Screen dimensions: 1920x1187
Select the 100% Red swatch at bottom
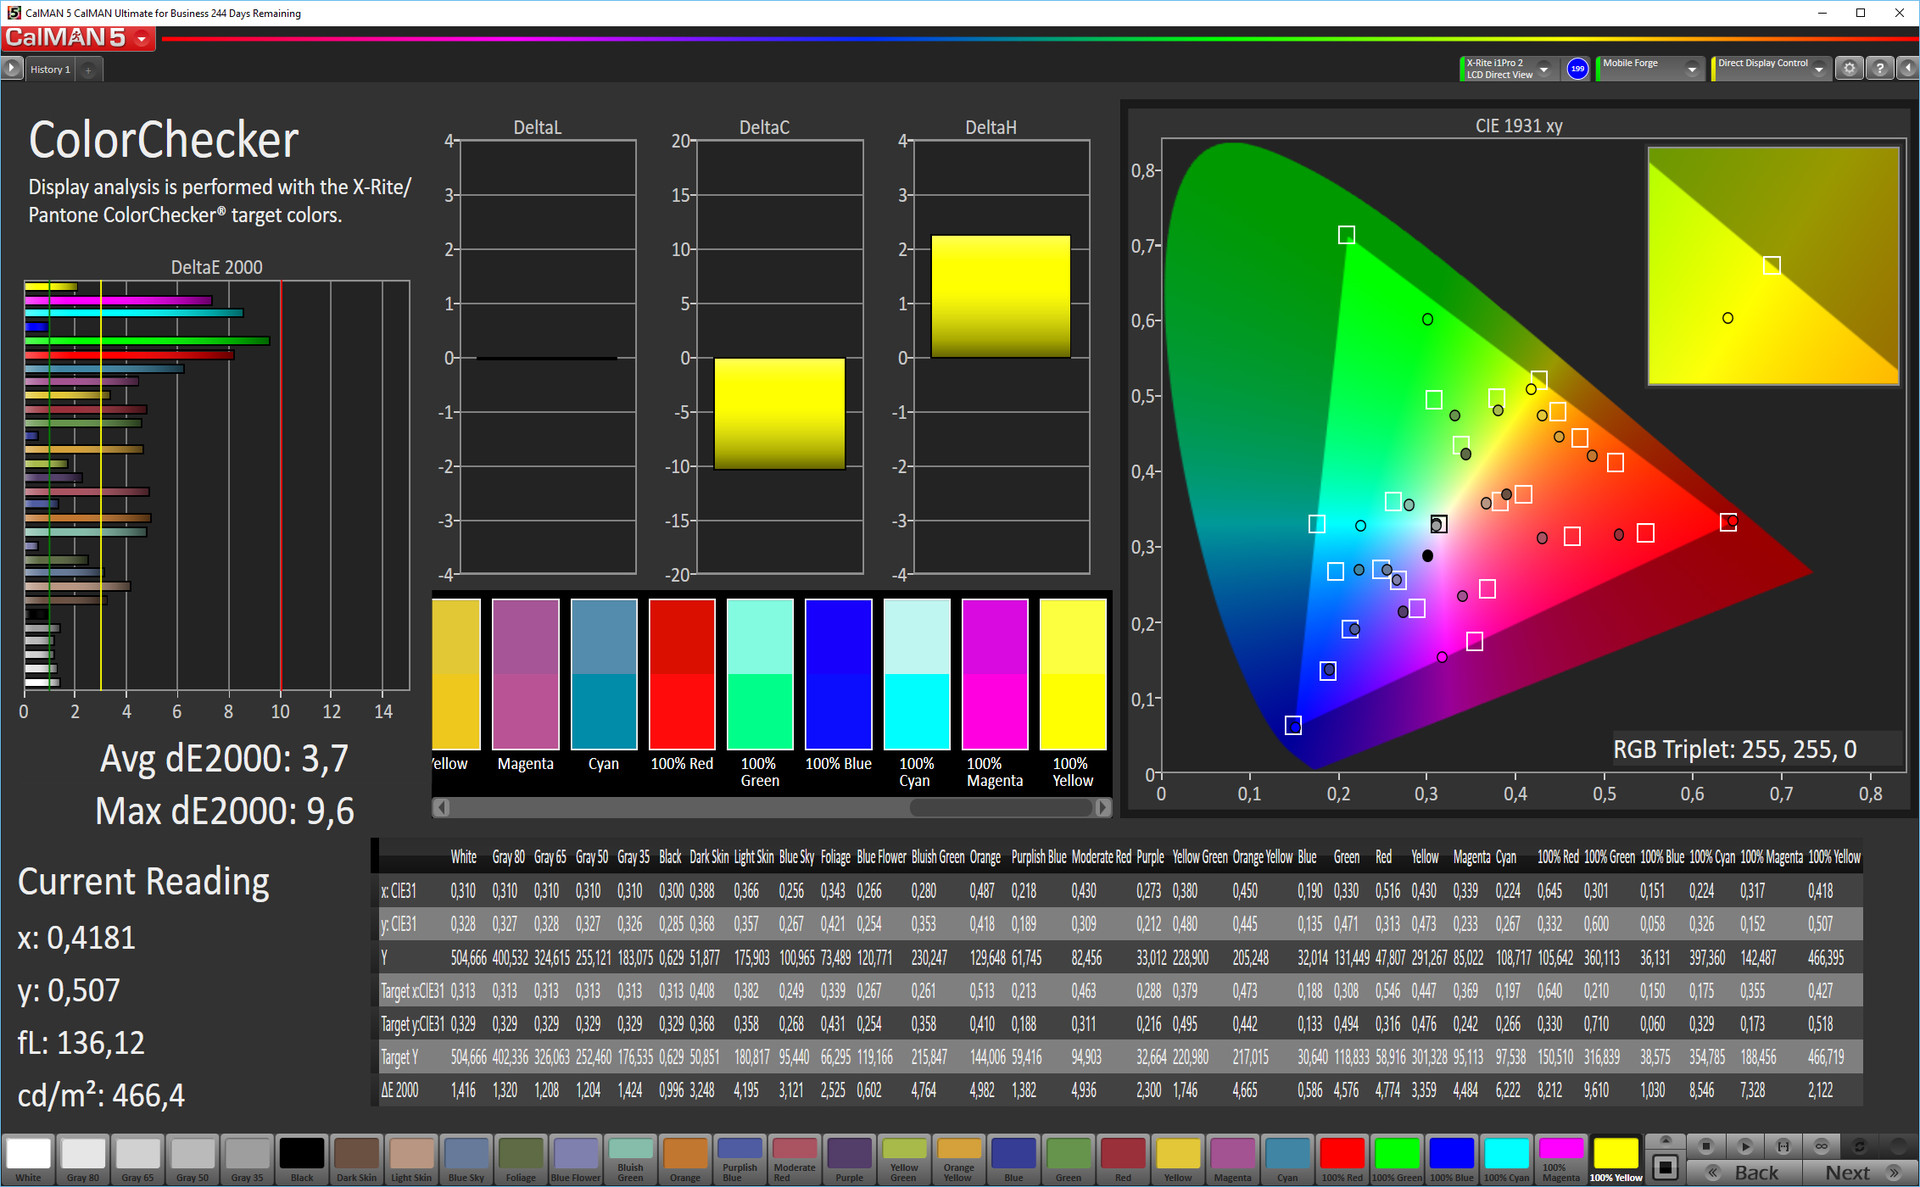[x=1342, y=1159]
